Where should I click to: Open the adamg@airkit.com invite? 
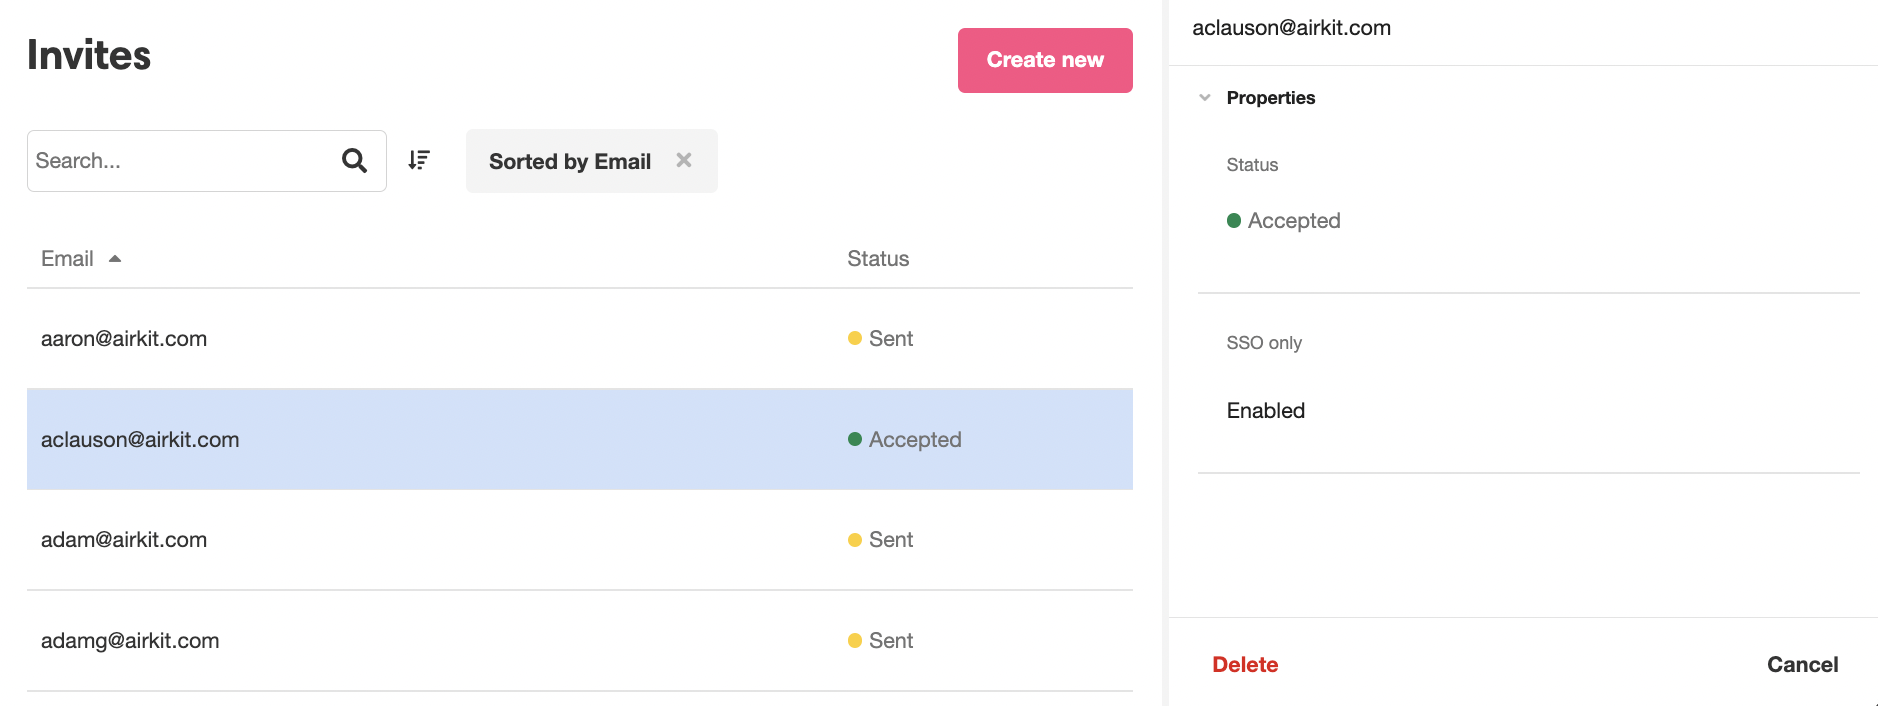(x=130, y=641)
